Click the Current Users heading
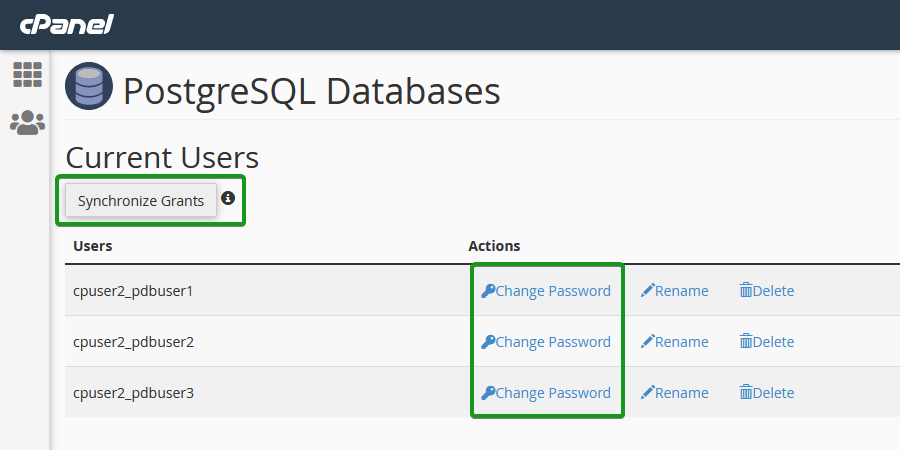 coord(162,158)
